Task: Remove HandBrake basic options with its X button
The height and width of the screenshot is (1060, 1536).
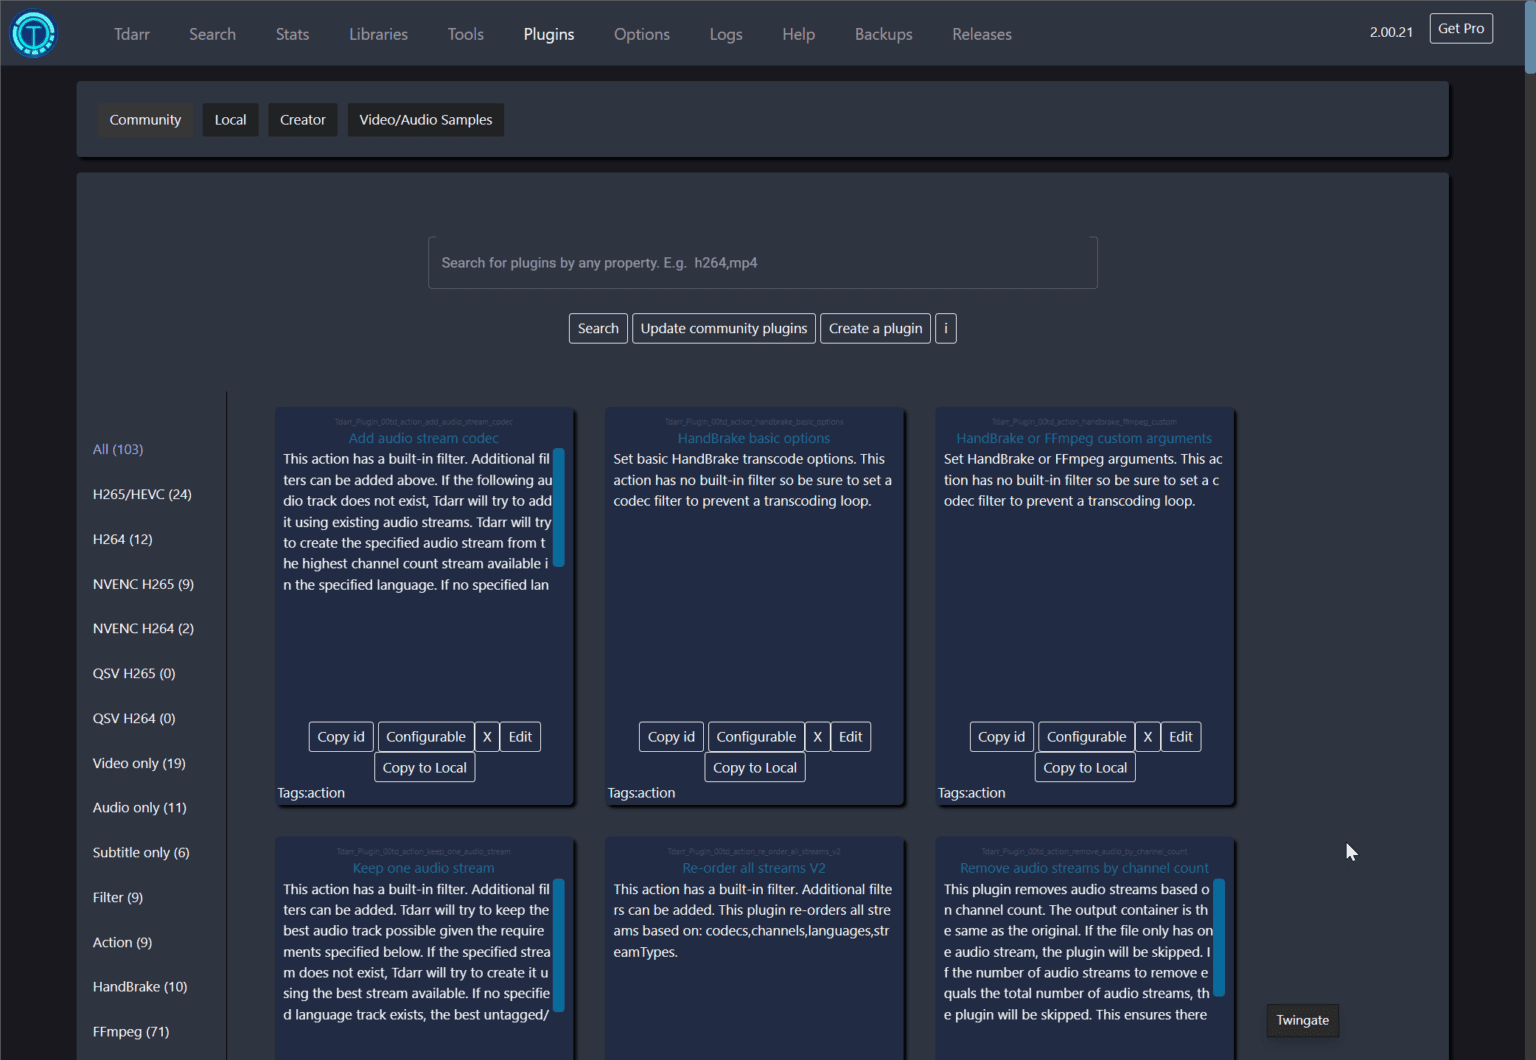Action: (x=817, y=736)
